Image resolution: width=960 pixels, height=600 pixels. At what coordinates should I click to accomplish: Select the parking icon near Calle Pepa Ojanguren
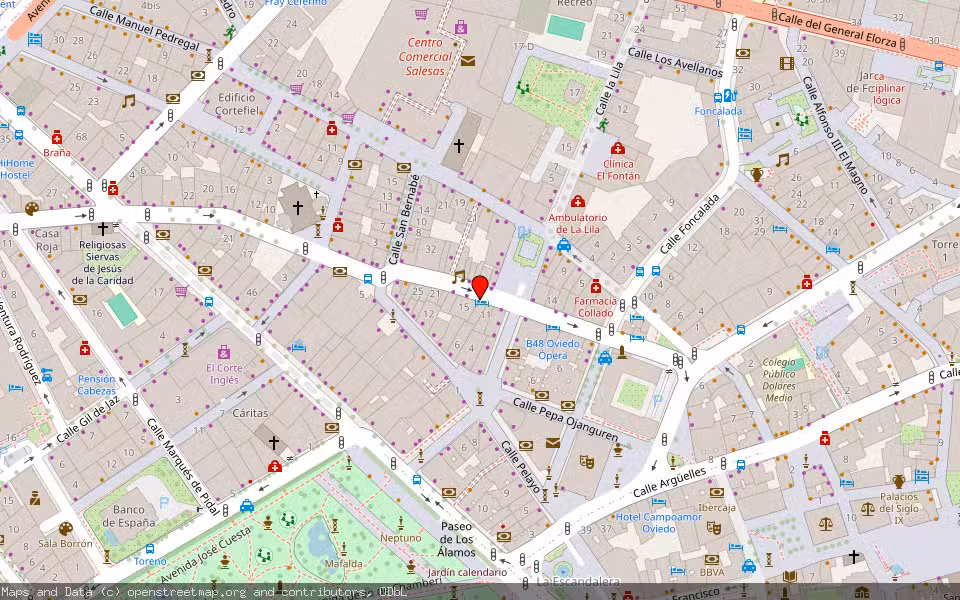pos(658,401)
